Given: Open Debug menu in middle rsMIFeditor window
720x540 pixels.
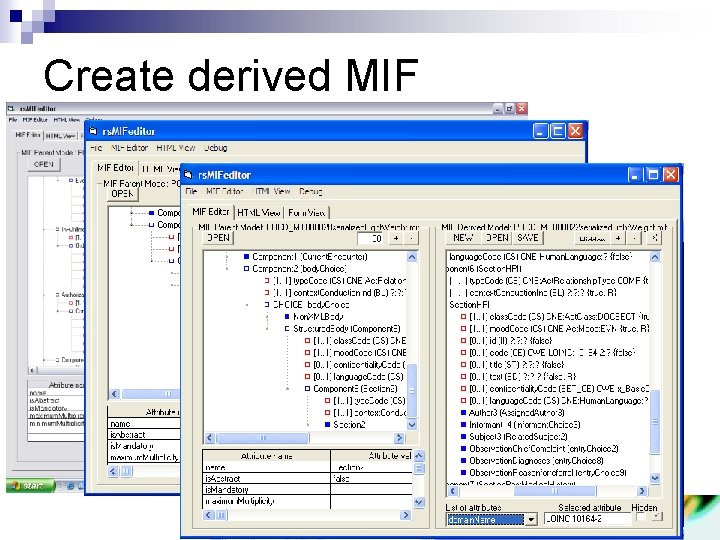Looking at the screenshot, I should (215, 148).
